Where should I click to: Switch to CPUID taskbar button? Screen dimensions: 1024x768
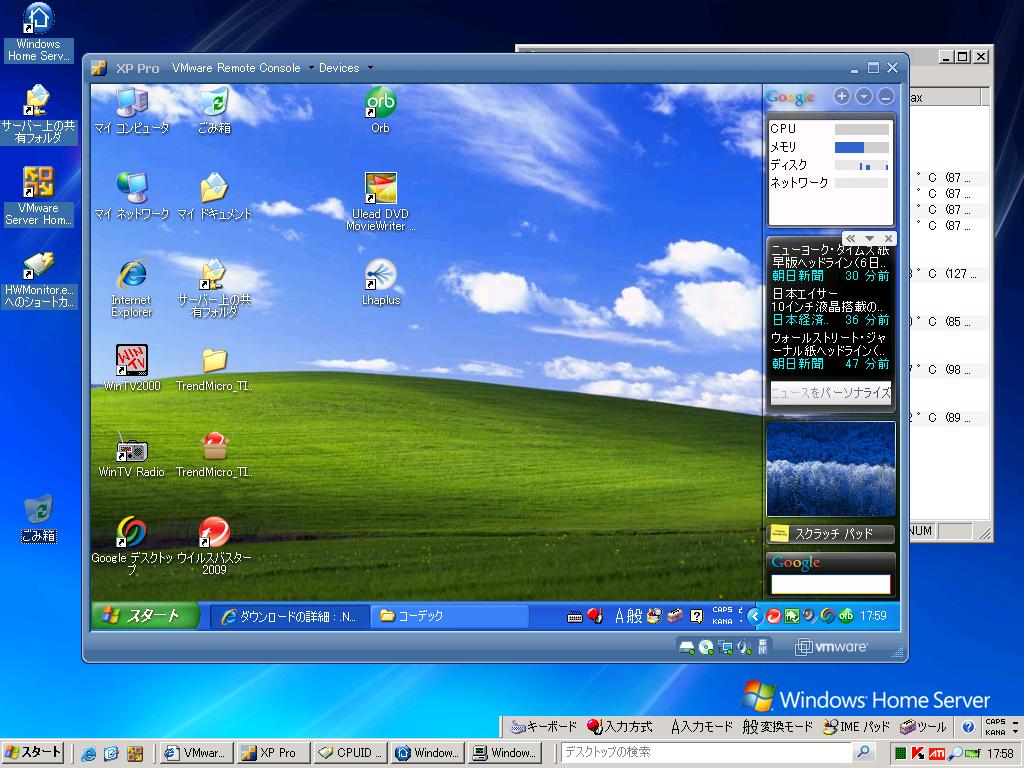(x=350, y=752)
